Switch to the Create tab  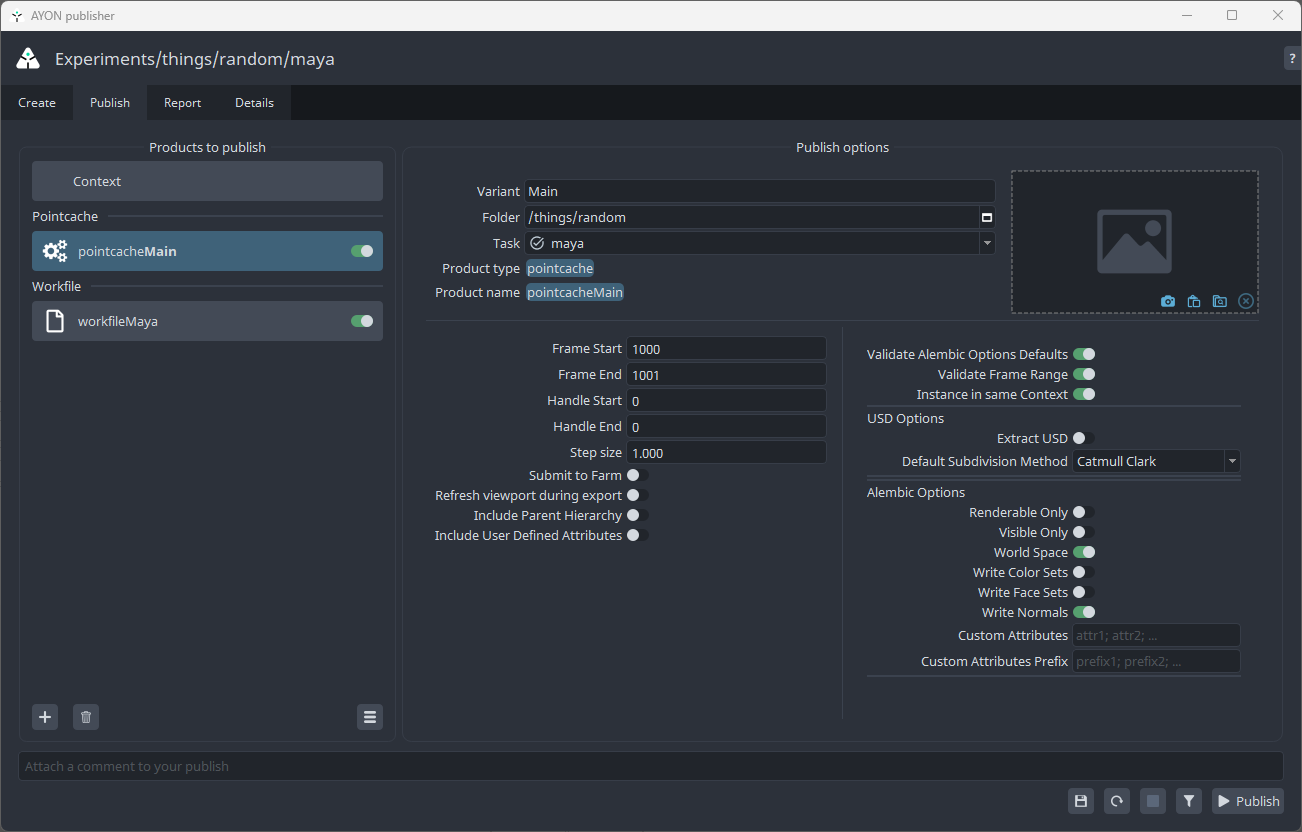[37, 103]
